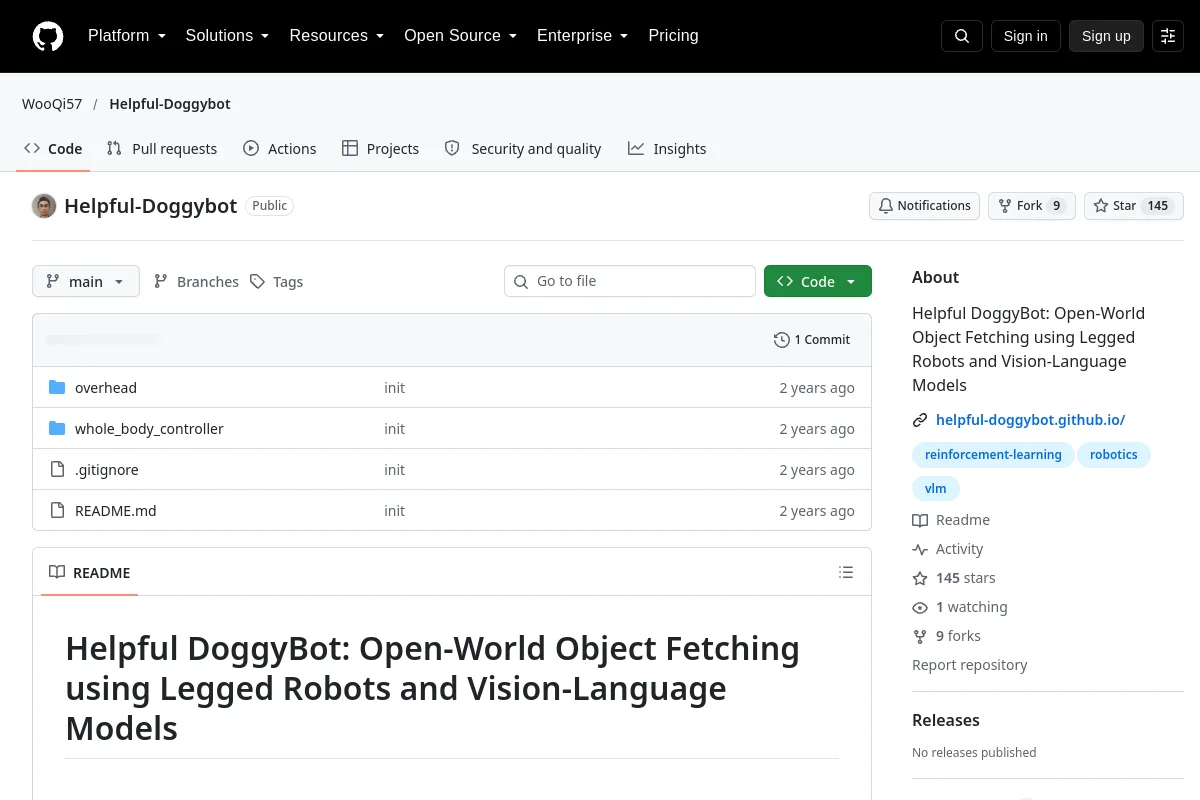This screenshot has height=800, width=1200.
Task: Open the main branch selector dropdown
Action: click(86, 282)
